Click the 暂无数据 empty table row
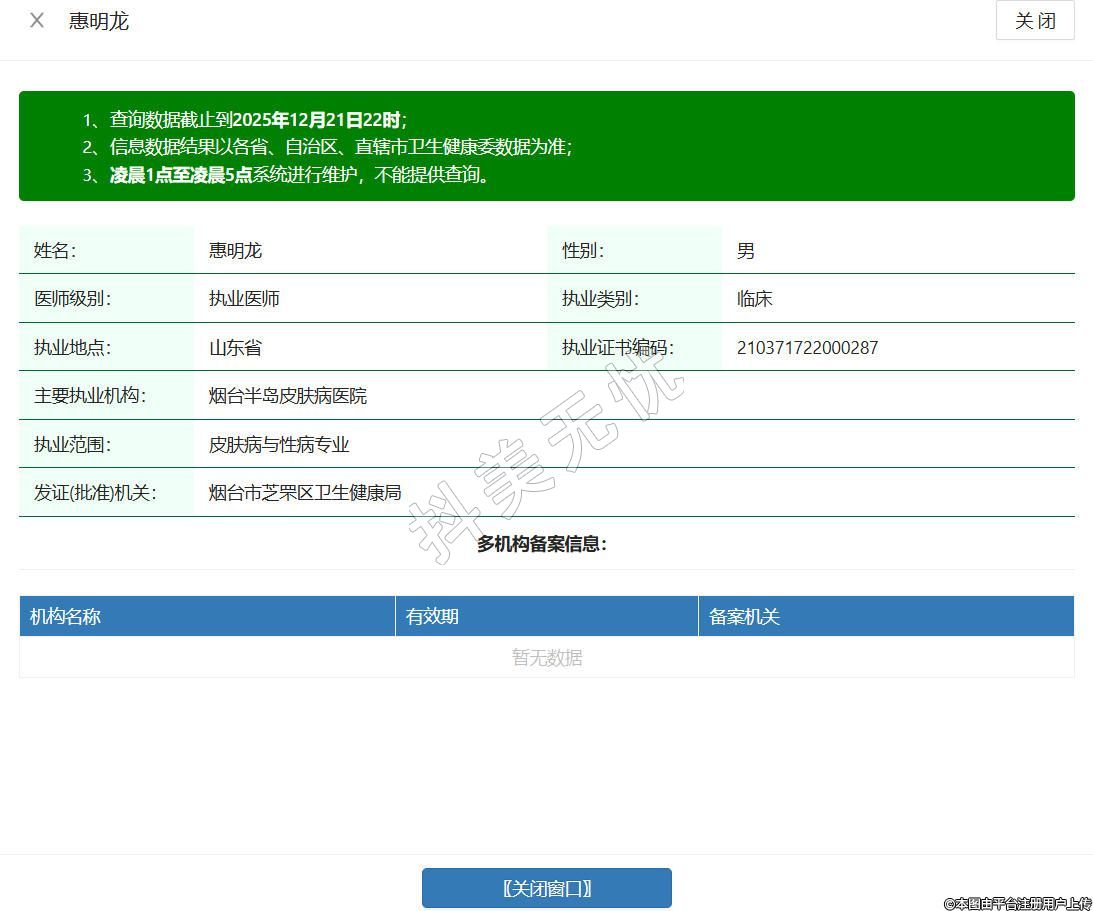This screenshot has width=1093, height=911. point(547,657)
